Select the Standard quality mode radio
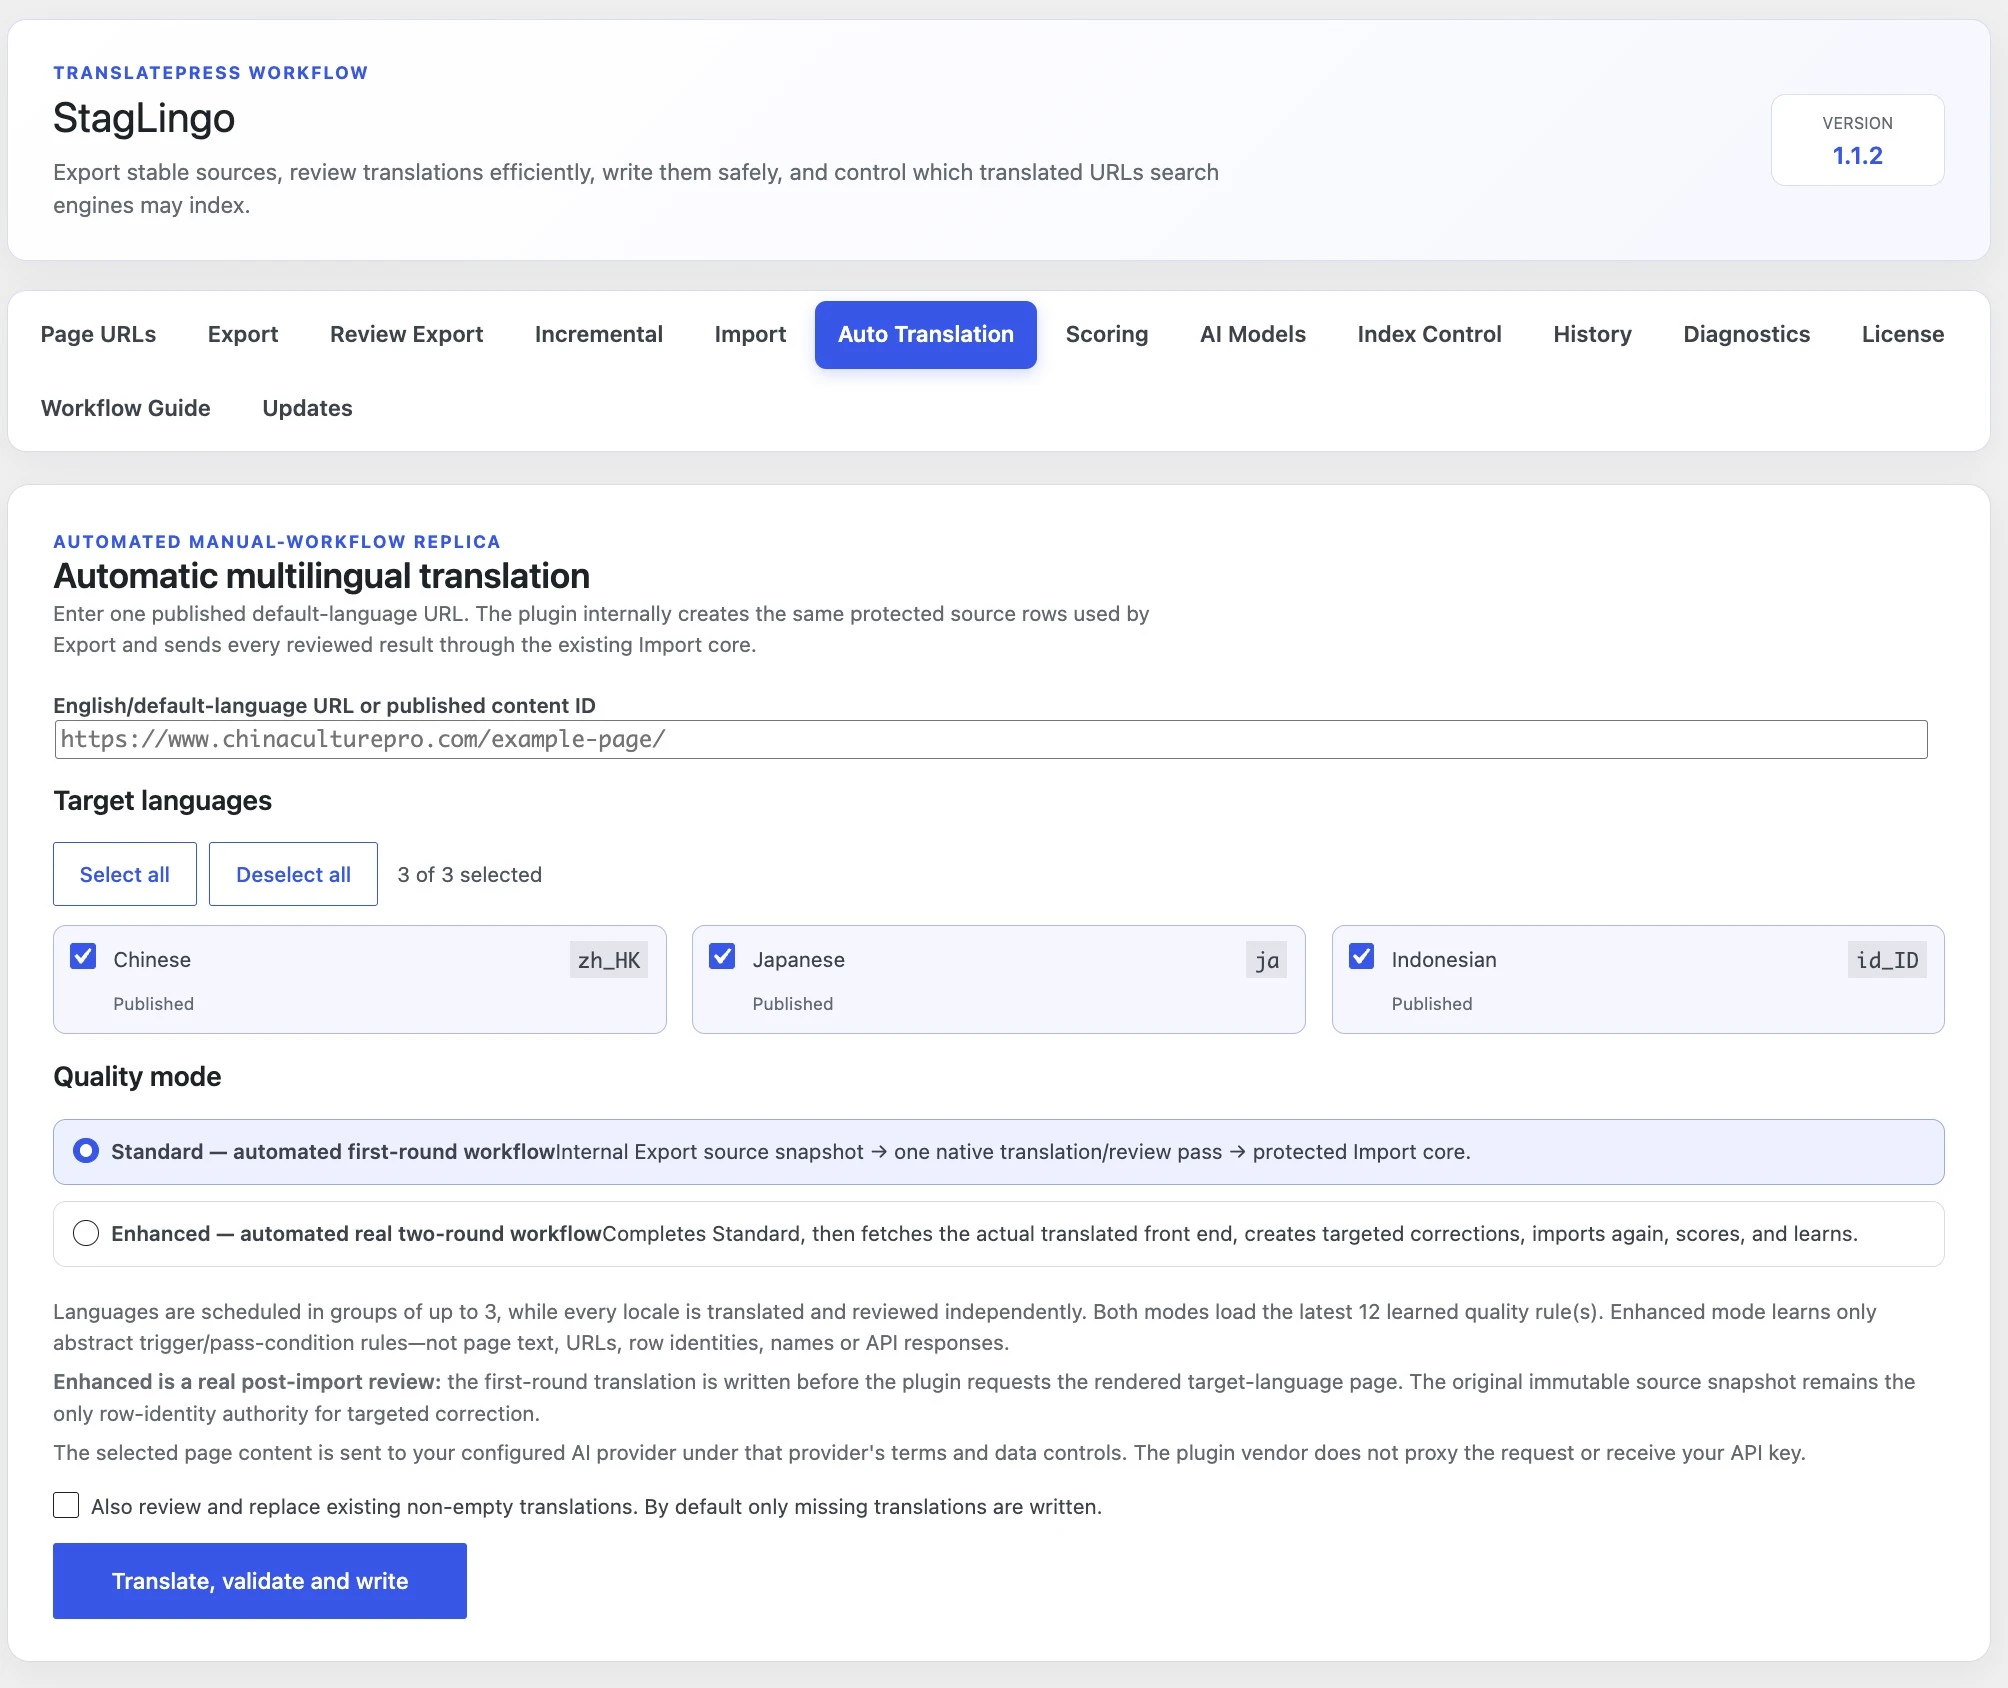Viewport: 2008px width, 1688px height. 86,1151
